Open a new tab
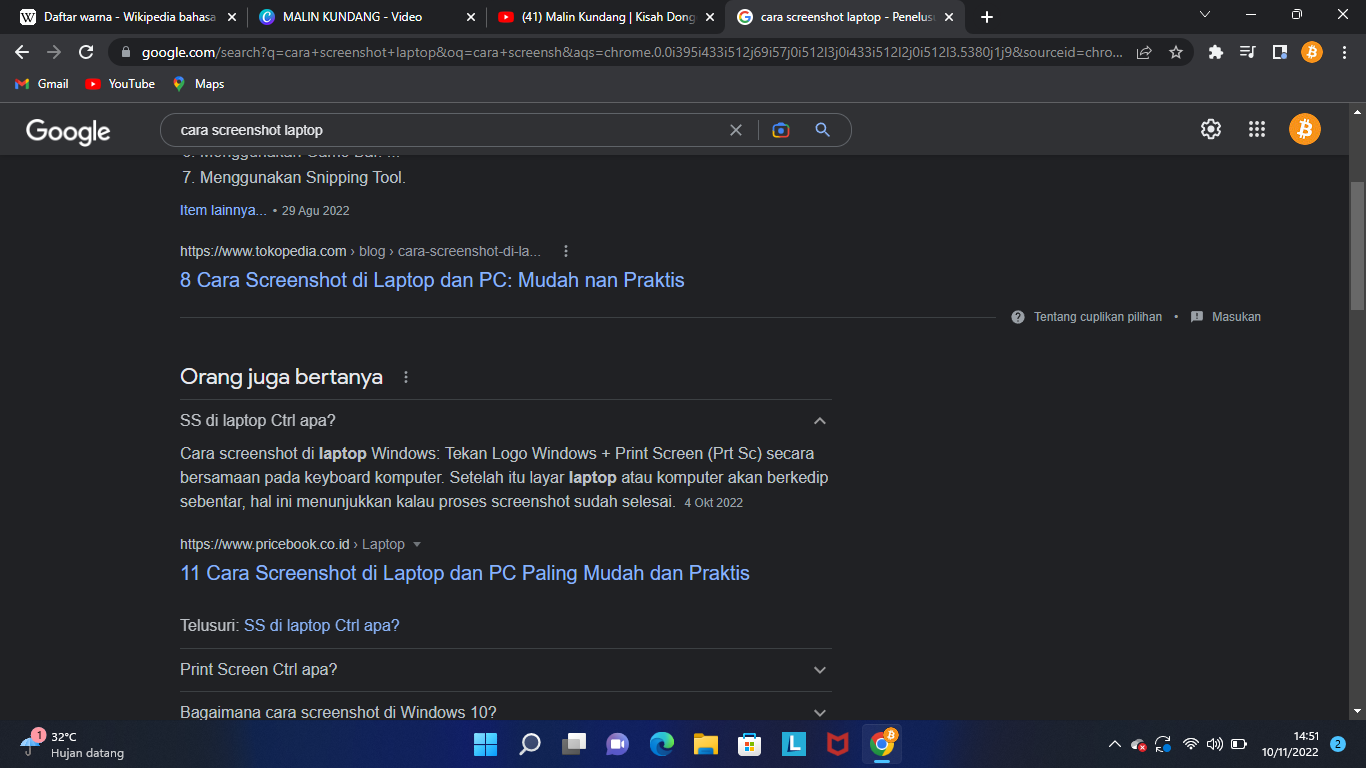This screenshot has width=1366, height=768. tap(987, 17)
